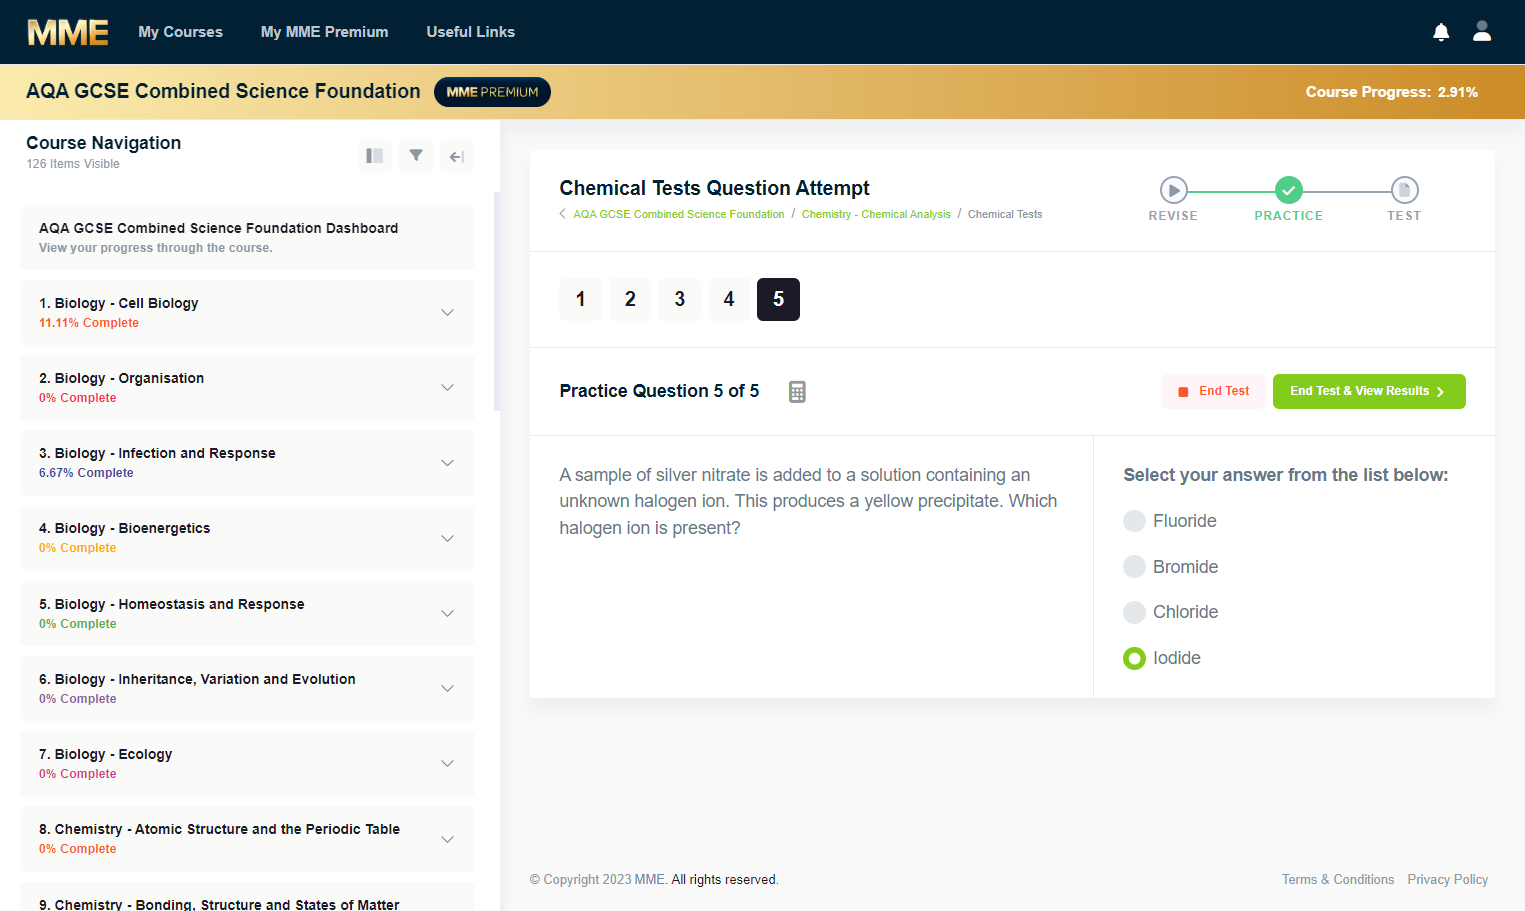Select the Fluoride answer
The height and width of the screenshot is (911, 1525).
[1134, 521]
